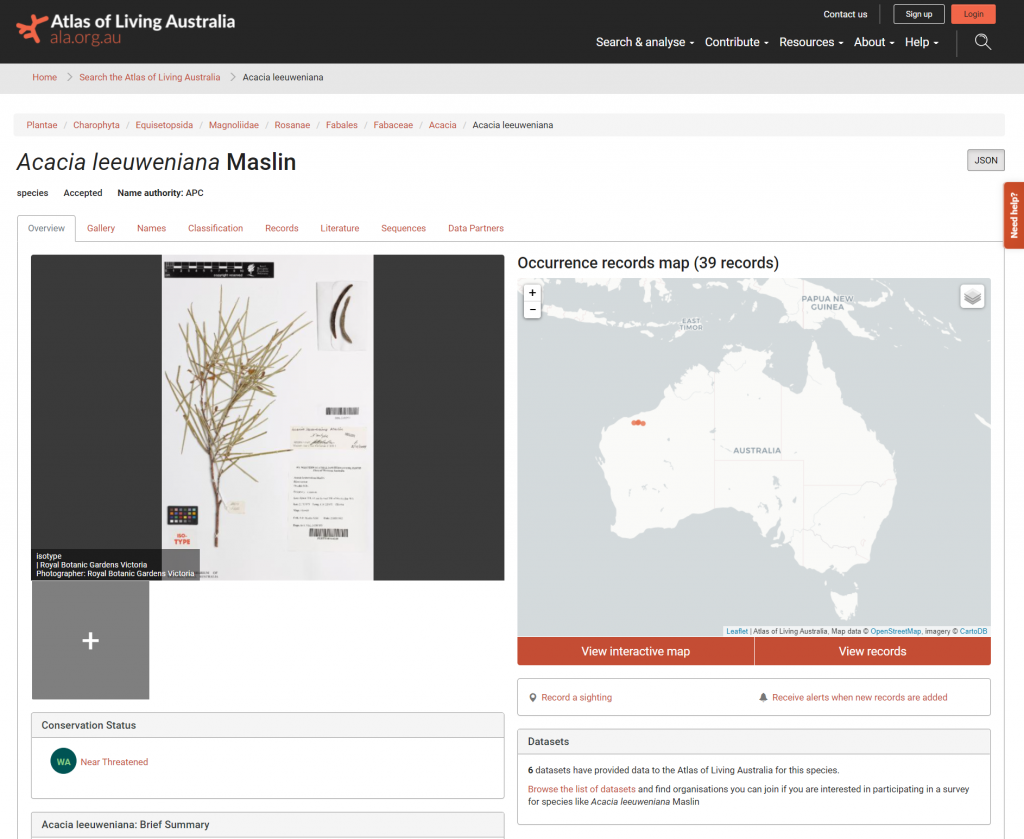Open the isotype specimen image

(x=267, y=417)
